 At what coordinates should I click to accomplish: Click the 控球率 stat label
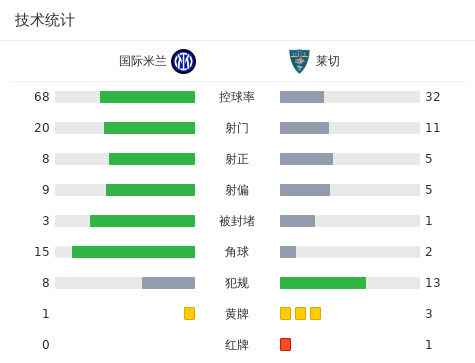click(x=237, y=97)
